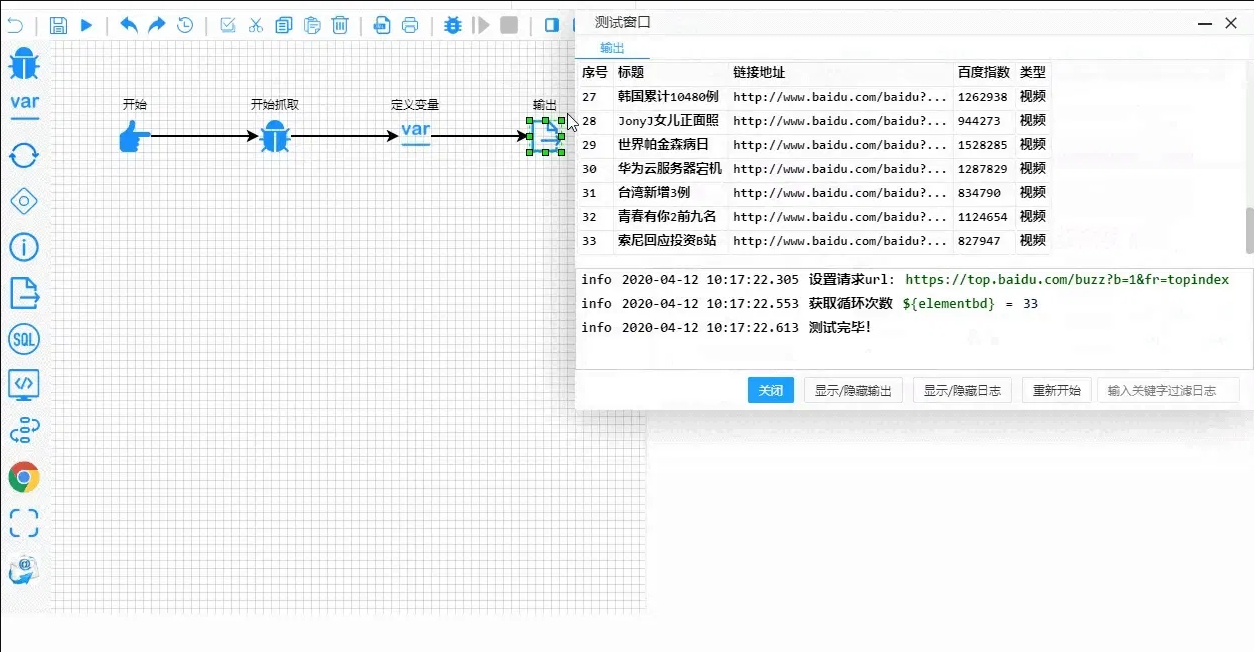Select the Chrome browser tool in sidebar
The width and height of the screenshot is (1254, 652).
pos(24,477)
